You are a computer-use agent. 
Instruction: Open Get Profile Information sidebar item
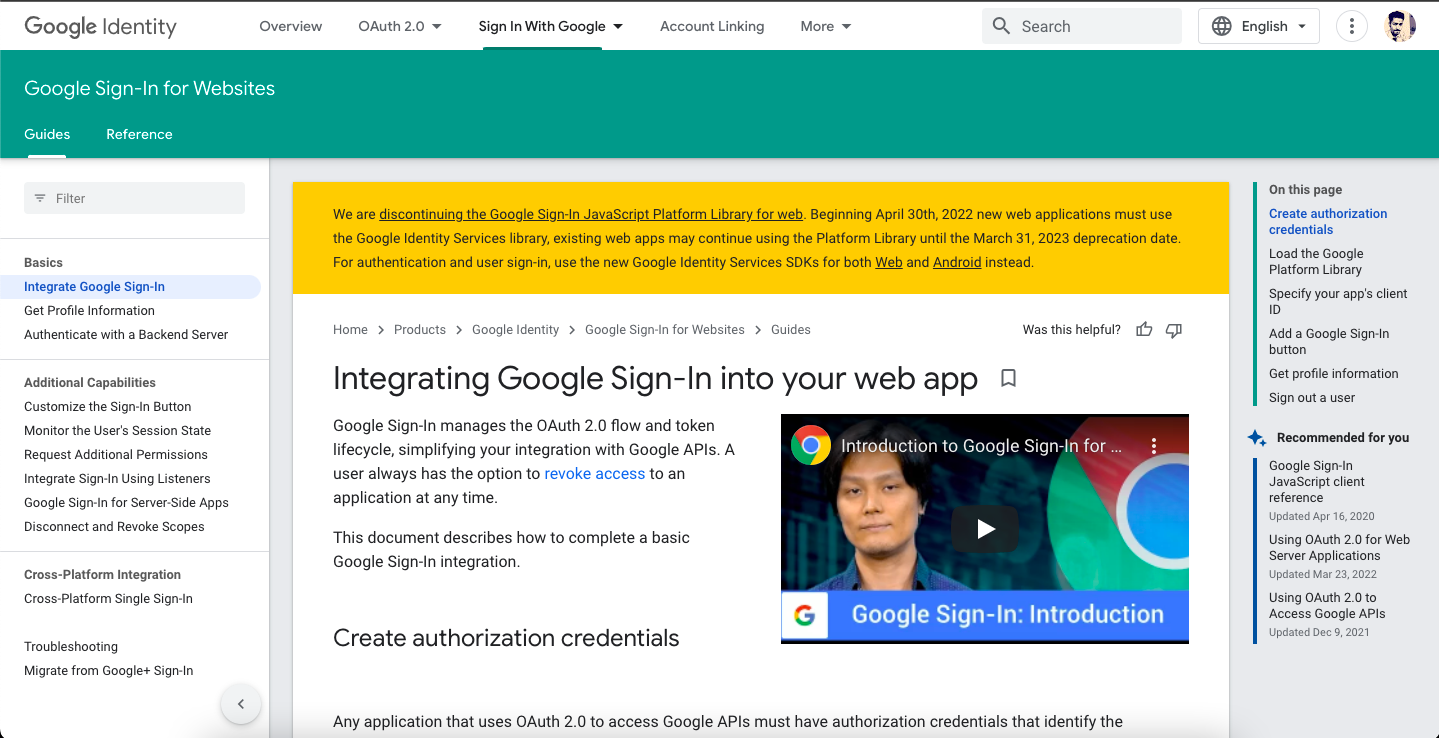pos(89,311)
